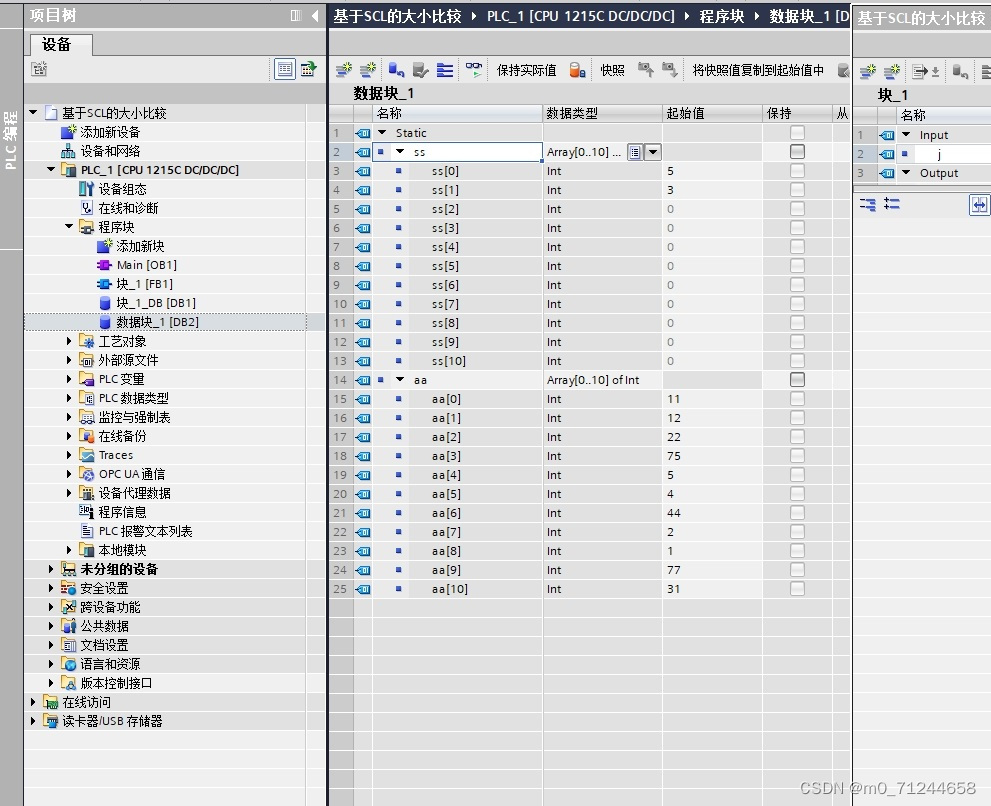The image size is (991, 806).
Task: Click the orange database lock icon
Action: click(577, 70)
